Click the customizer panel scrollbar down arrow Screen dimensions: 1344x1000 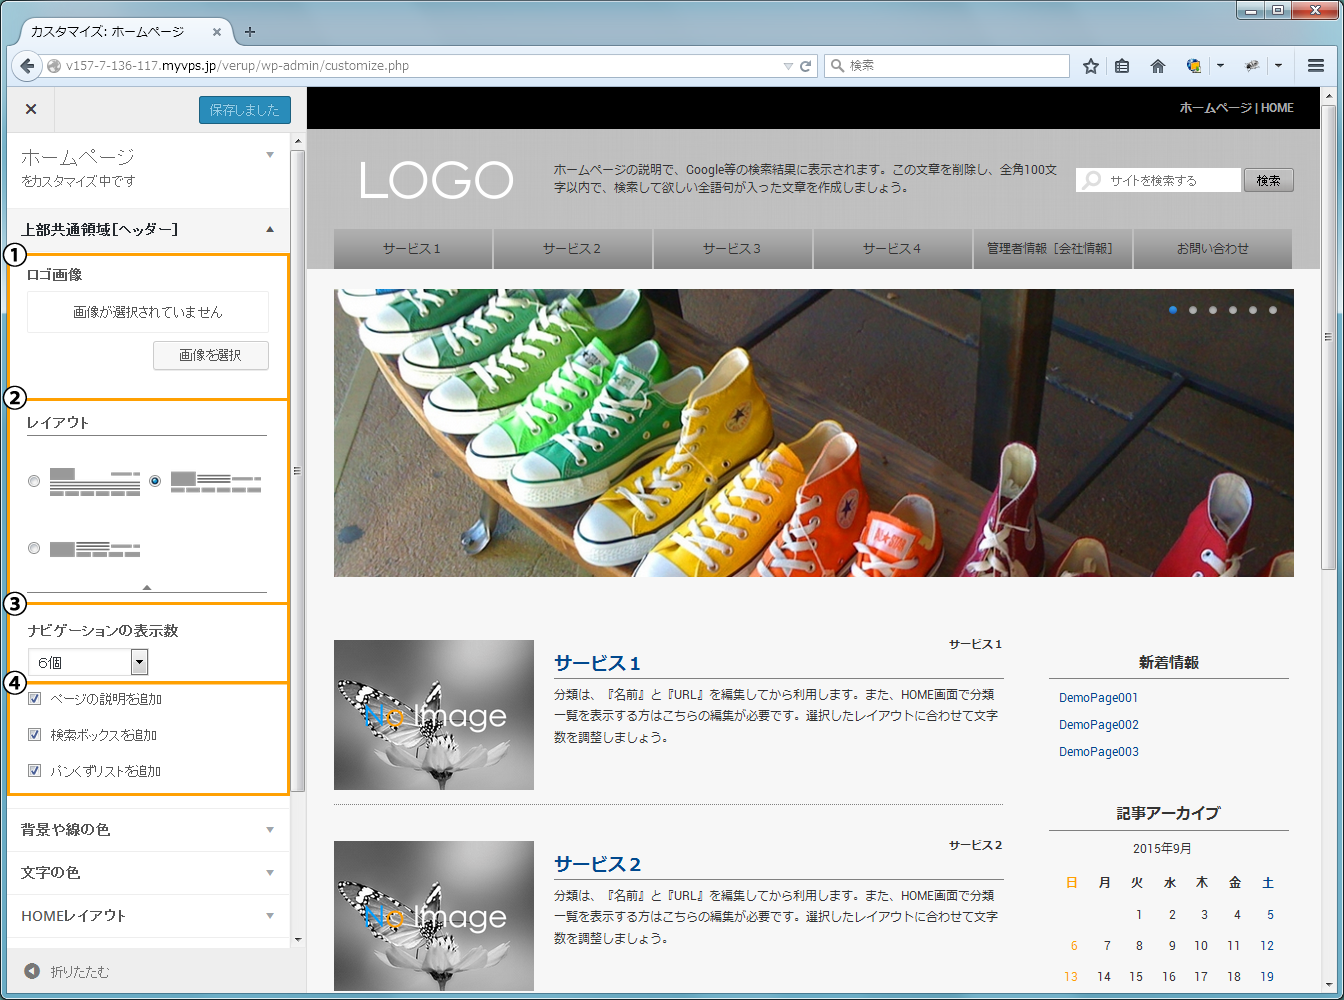point(297,939)
